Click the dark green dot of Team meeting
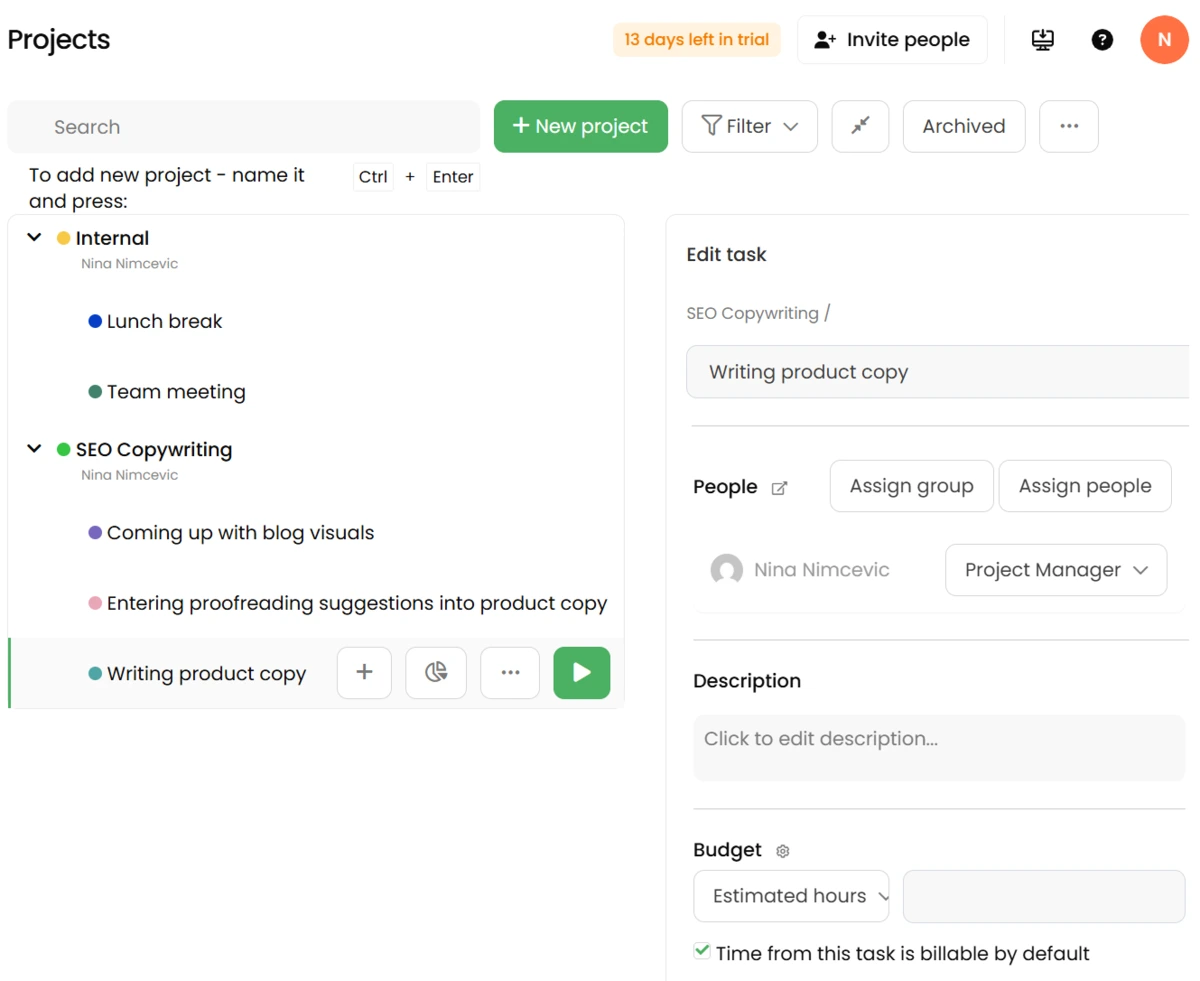Image resolution: width=1200 pixels, height=981 pixels. 95,392
